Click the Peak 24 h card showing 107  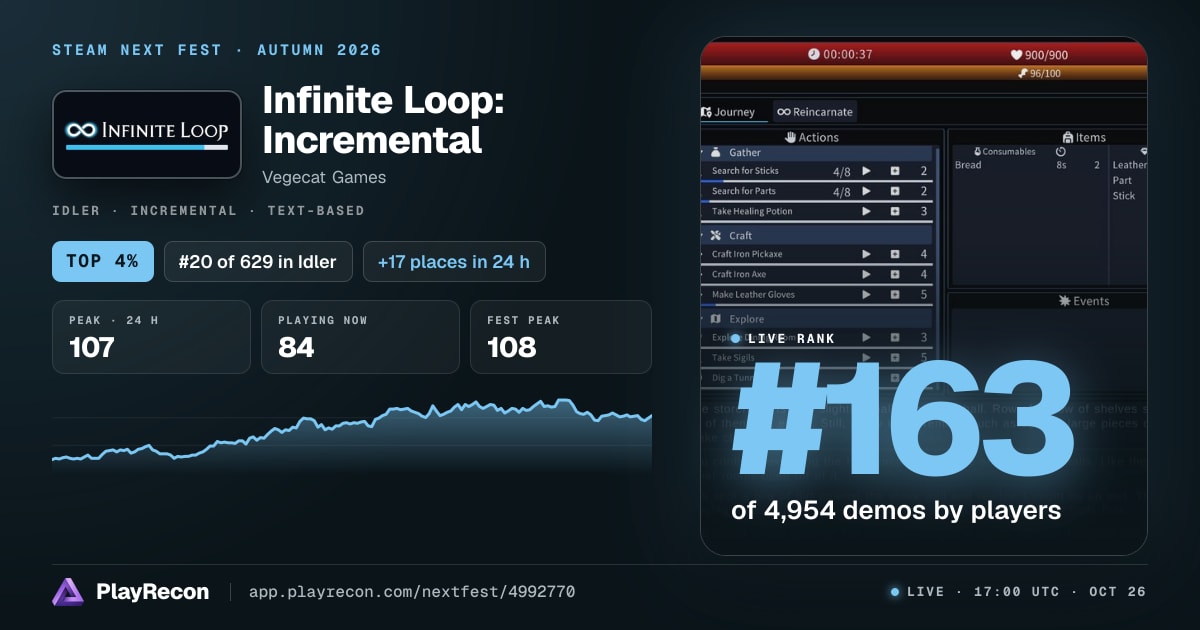click(x=151, y=337)
